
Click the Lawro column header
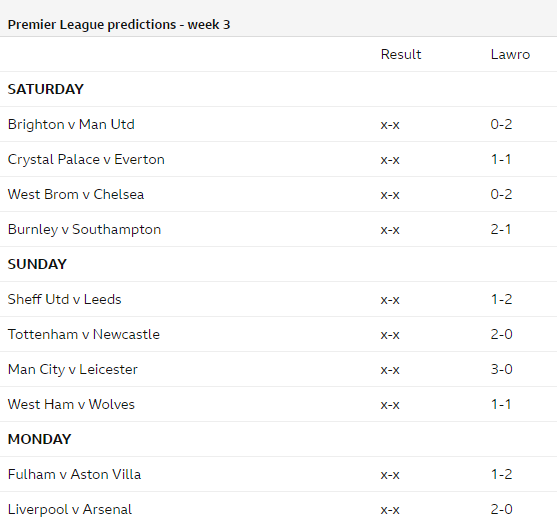[510, 54]
